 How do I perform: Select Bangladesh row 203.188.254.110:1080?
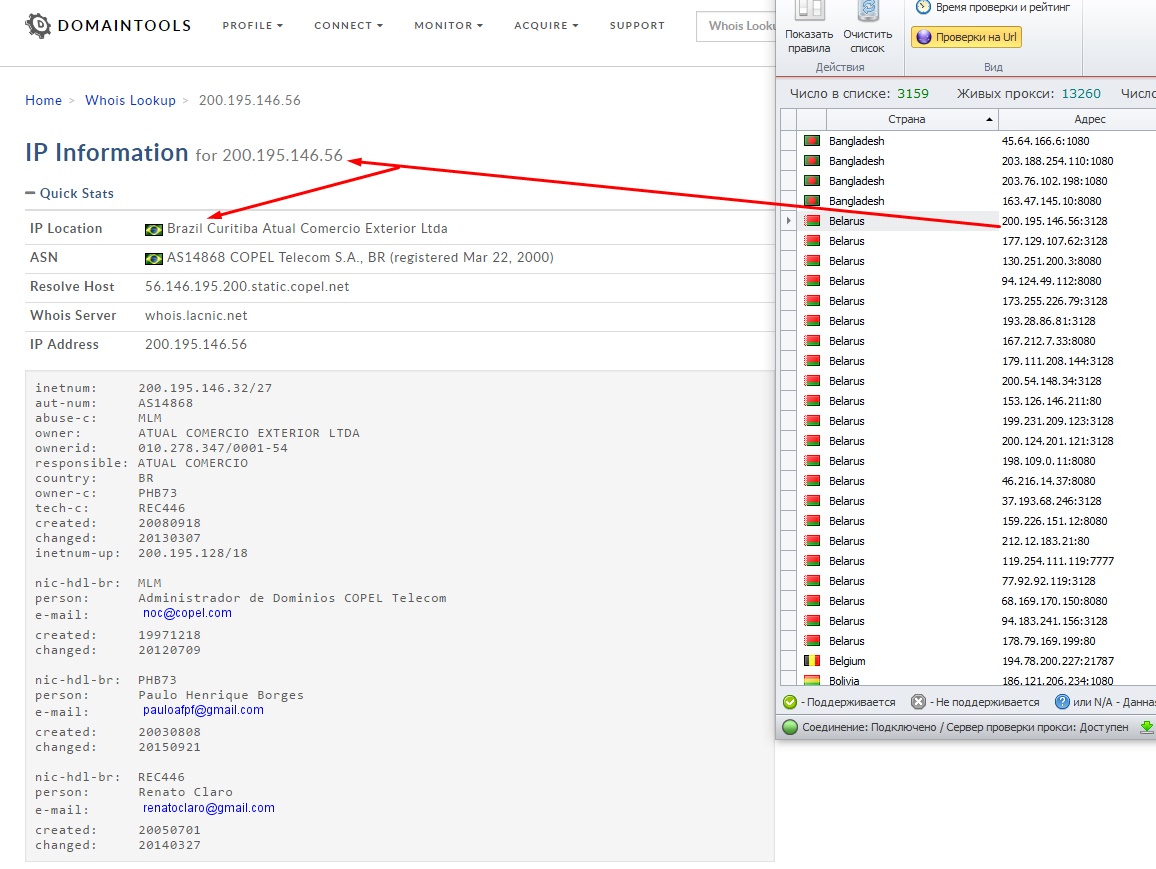968,161
